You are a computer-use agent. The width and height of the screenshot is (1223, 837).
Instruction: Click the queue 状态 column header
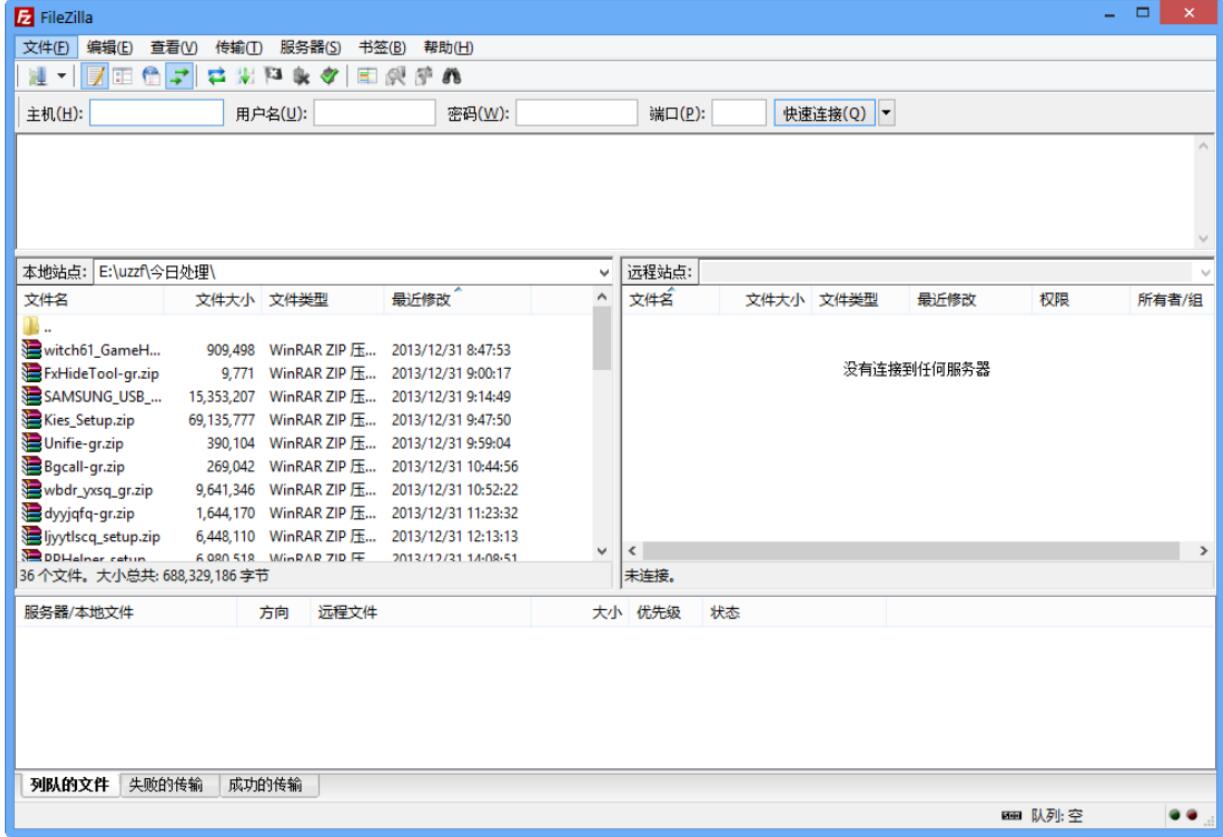[x=795, y=614]
